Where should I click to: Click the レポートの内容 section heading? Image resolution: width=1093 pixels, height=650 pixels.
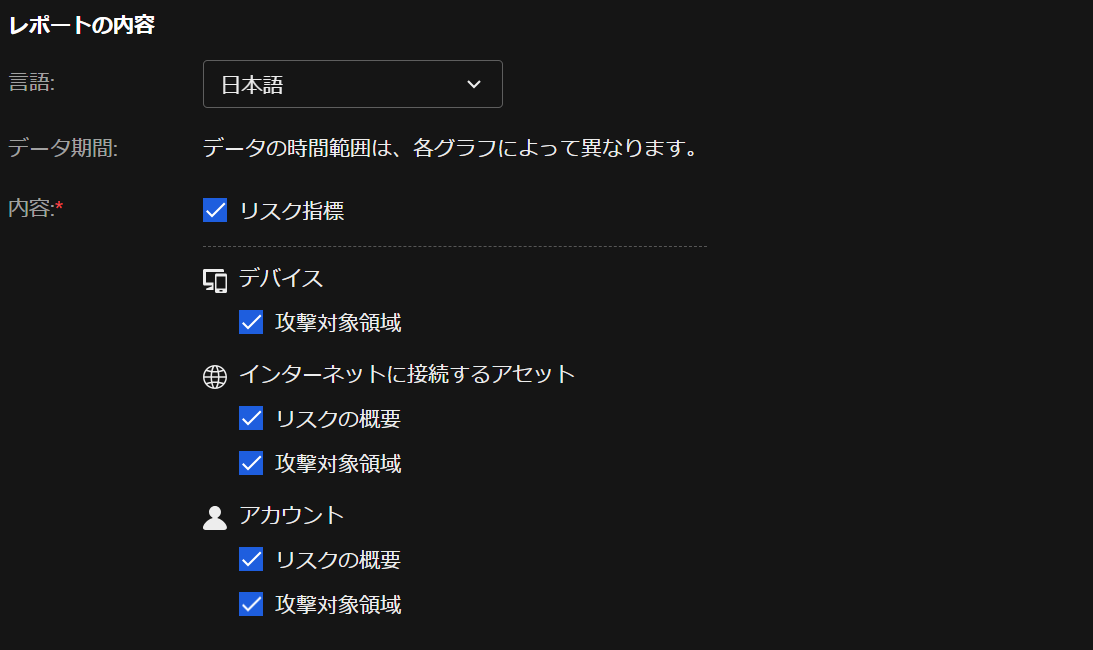pos(82,26)
